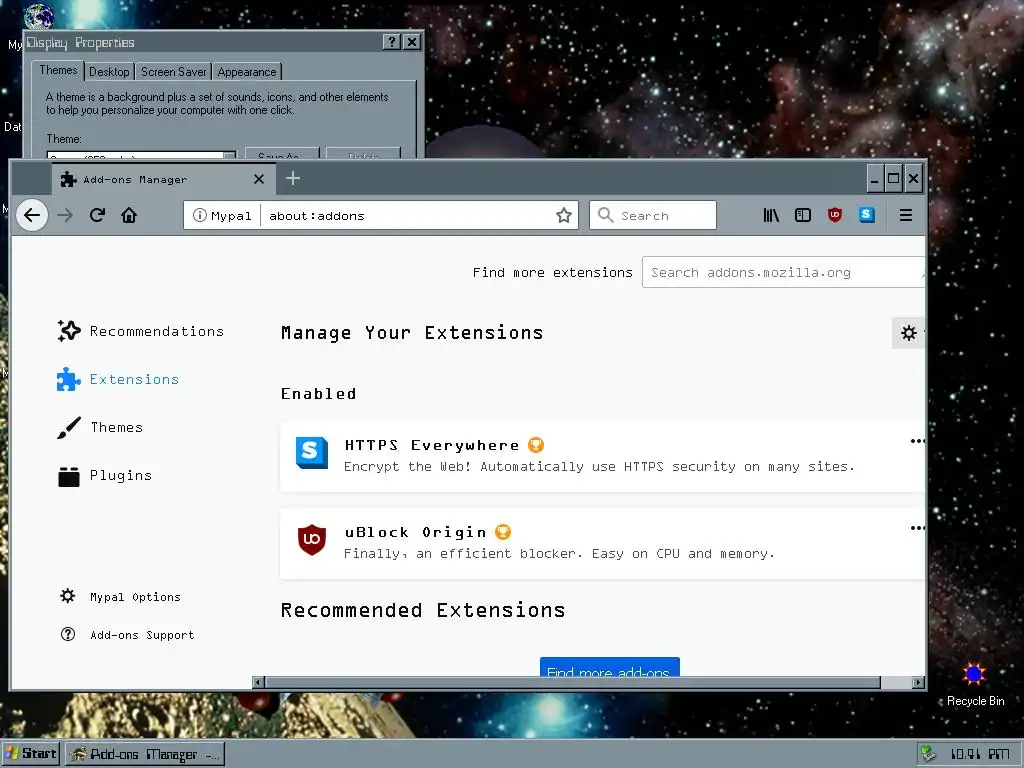
Task: Click the Themes paintbrush icon
Action: [x=69, y=428]
